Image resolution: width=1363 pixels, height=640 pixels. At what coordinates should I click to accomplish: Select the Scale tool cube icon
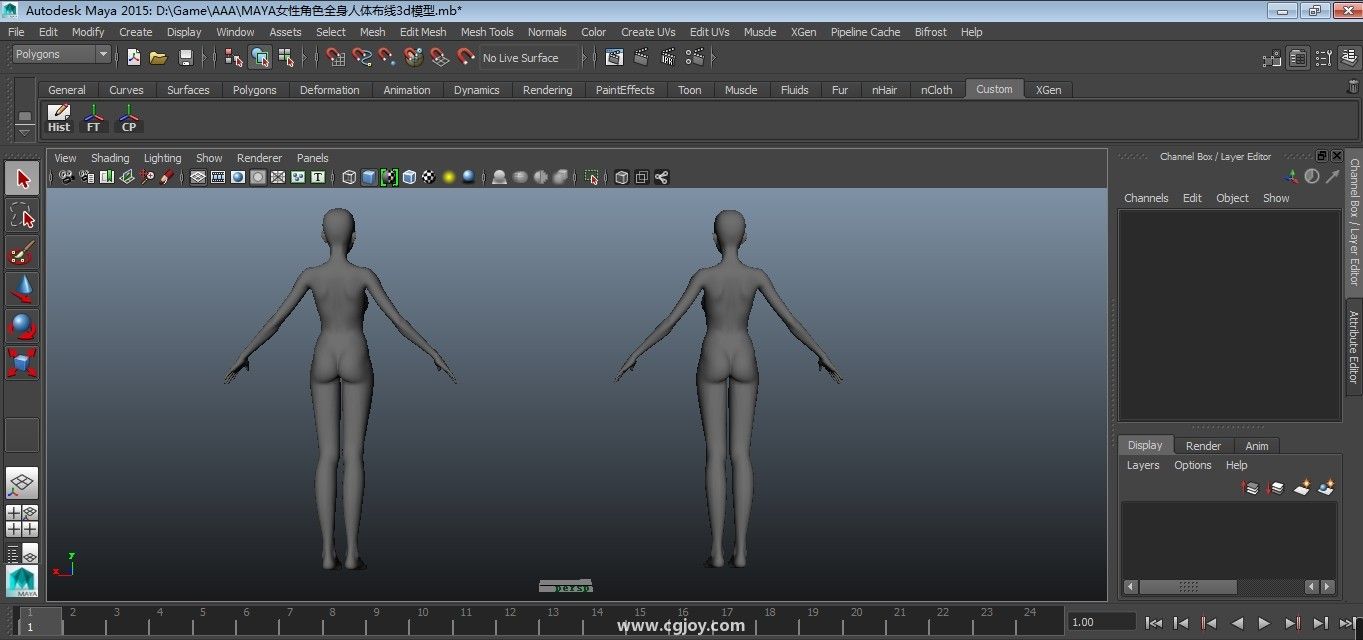[x=22, y=362]
